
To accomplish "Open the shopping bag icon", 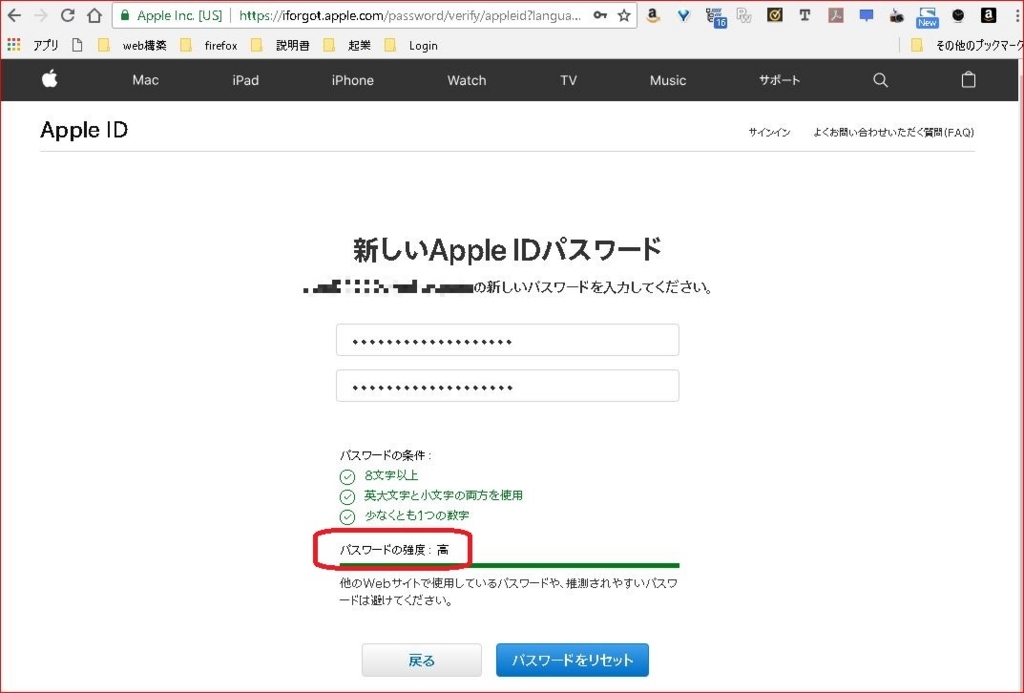I will pyautogui.click(x=968, y=79).
